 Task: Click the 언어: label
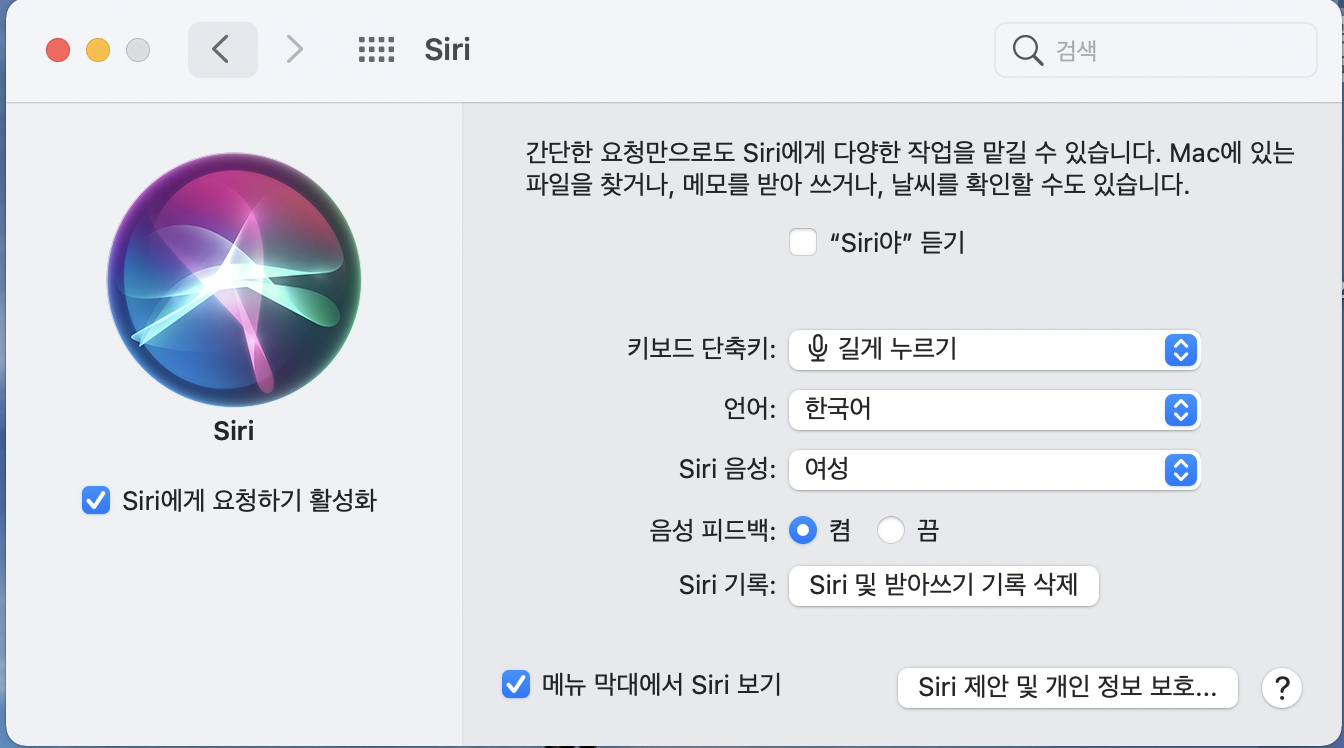click(752, 410)
